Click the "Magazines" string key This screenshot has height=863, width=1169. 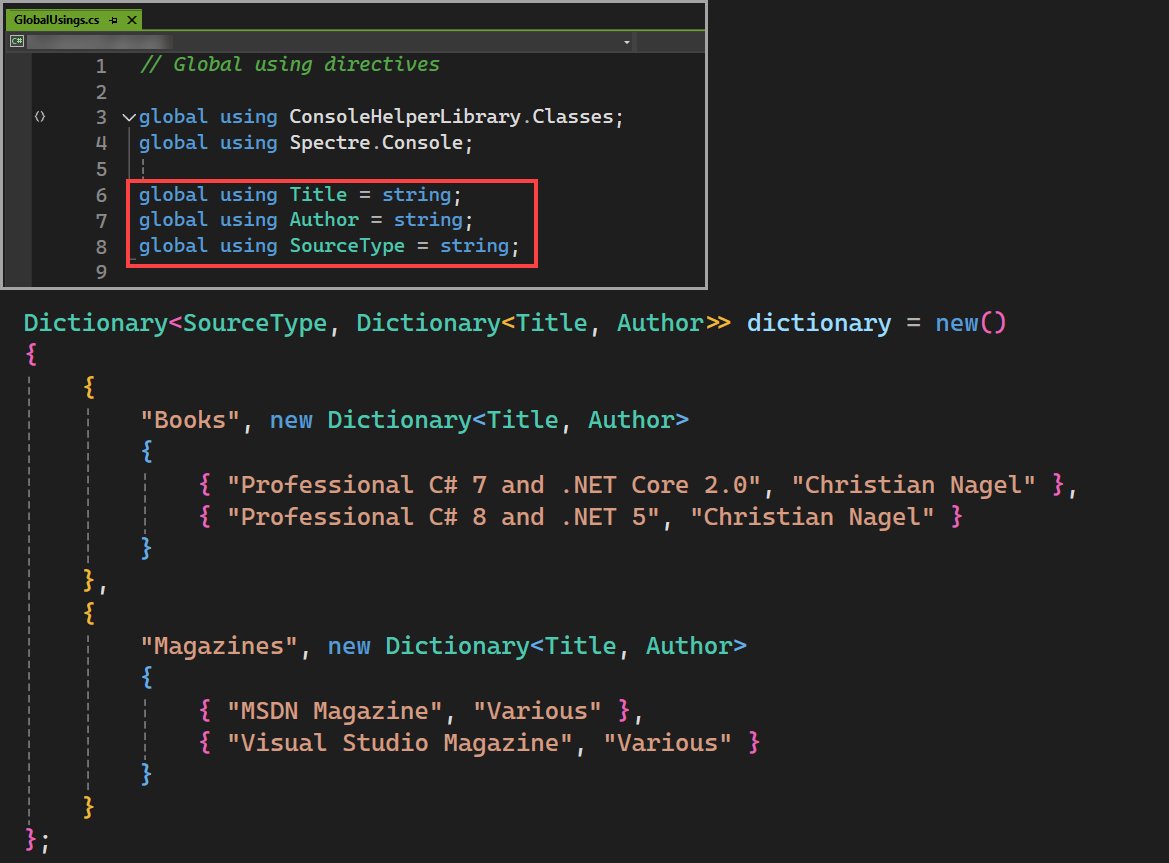point(219,645)
